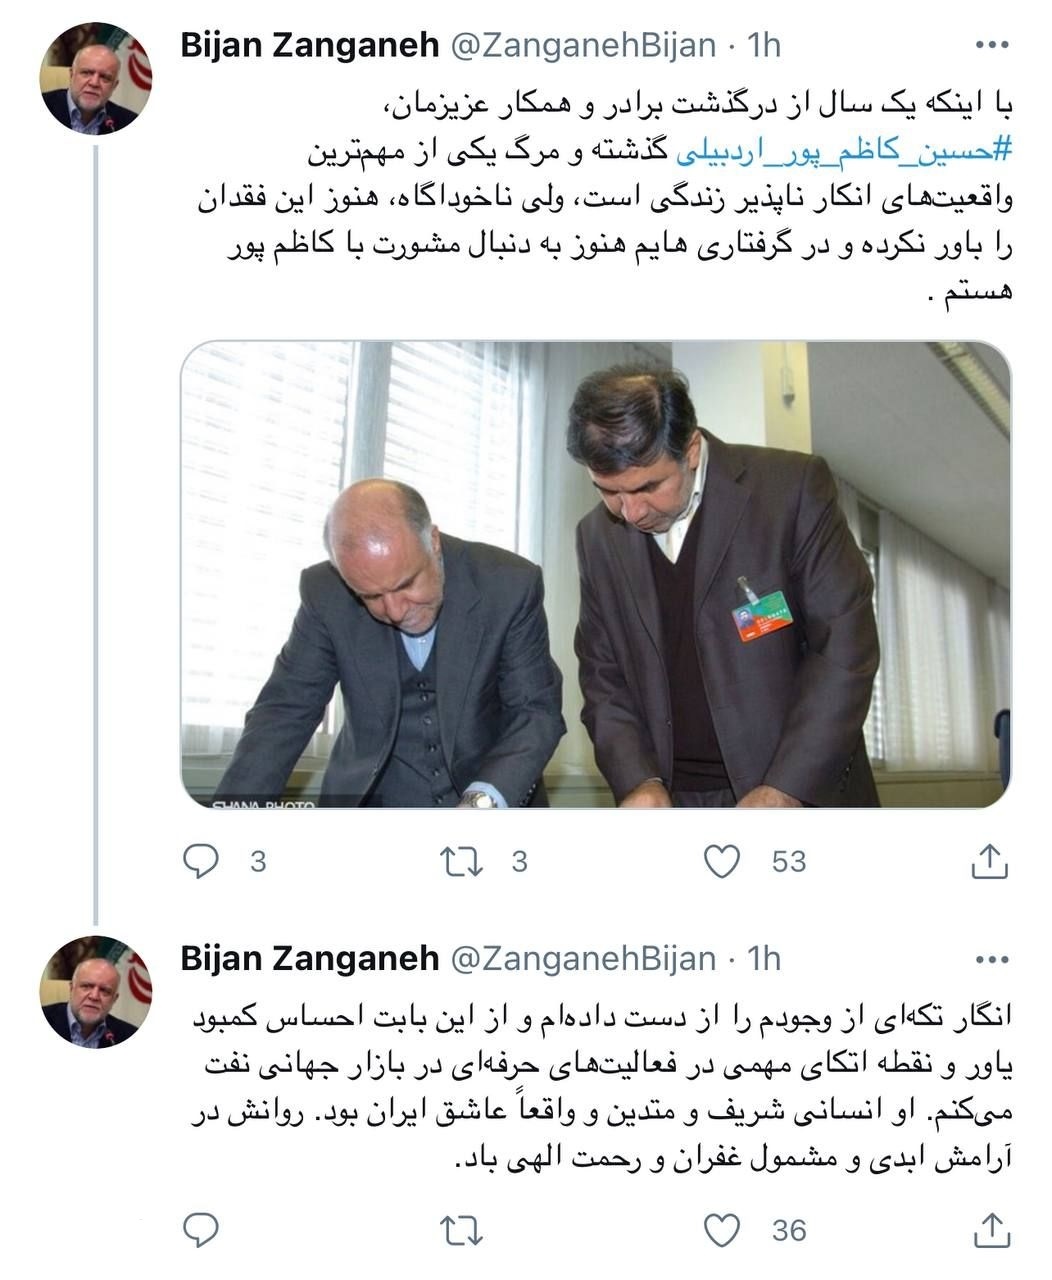This screenshot has height=1280, width=1052.
Task: Share the first tweet
Action: click(989, 861)
